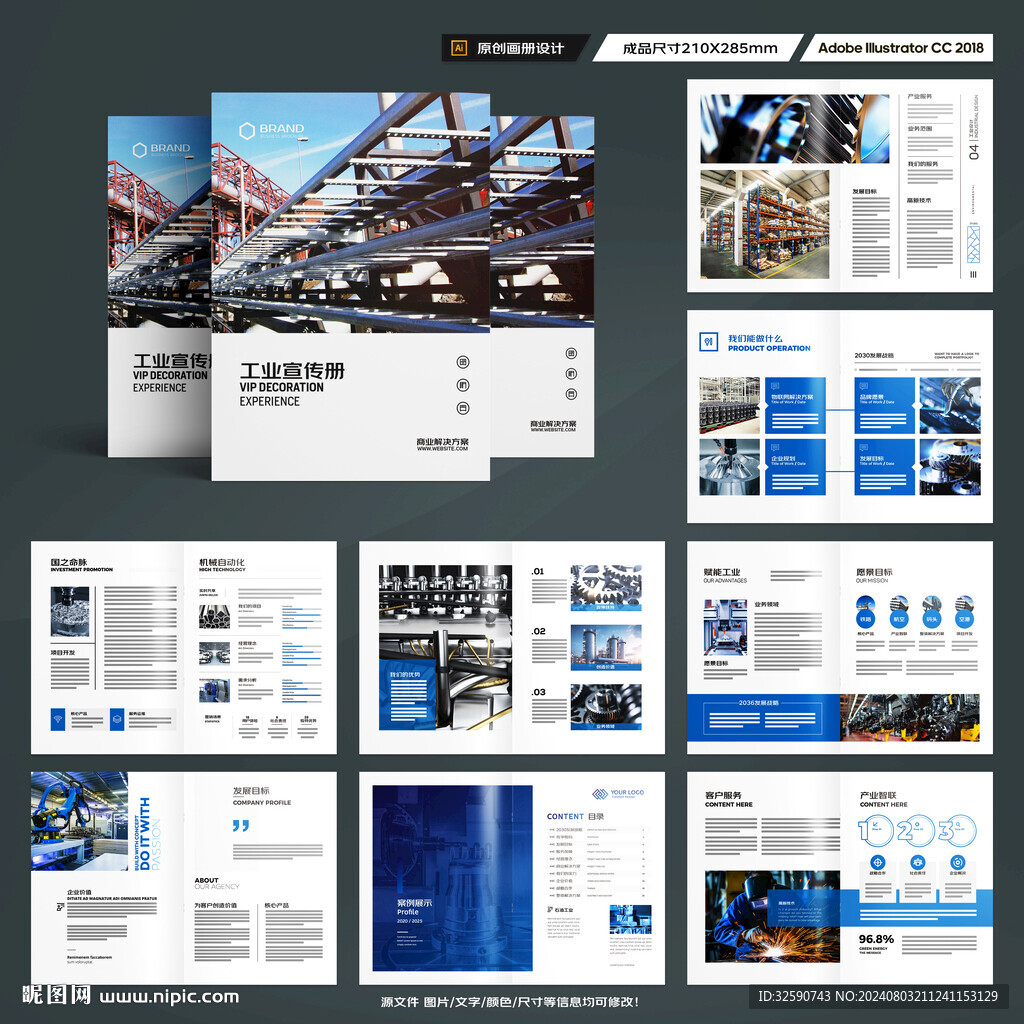Click the numbered circle 3 under 产业智联
This screenshot has width=1024, height=1024.
[958, 831]
